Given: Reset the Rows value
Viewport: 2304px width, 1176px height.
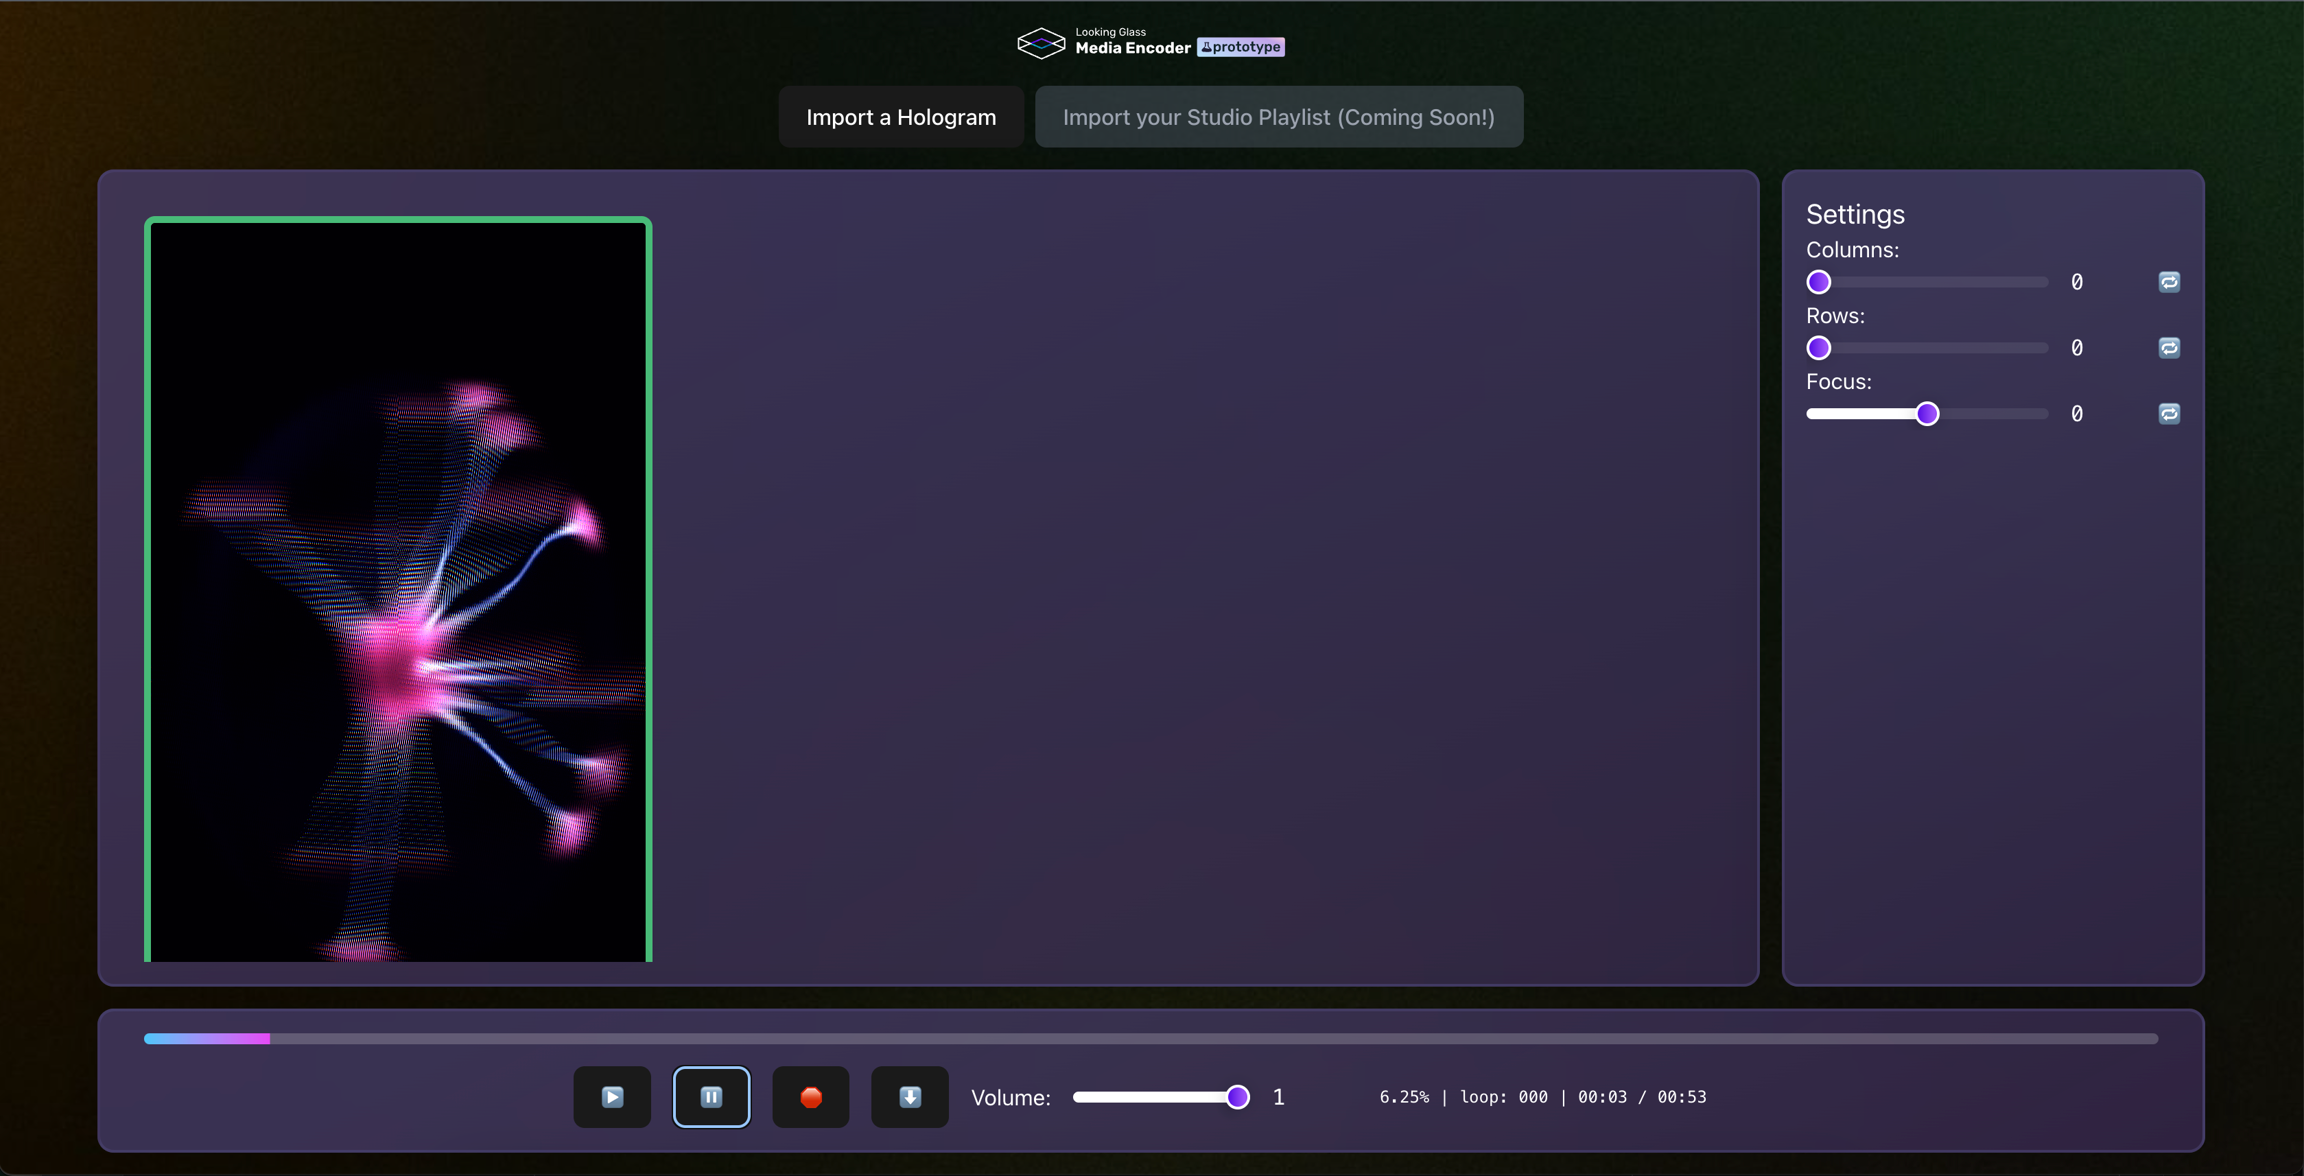Looking at the screenshot, I should 2168,348.
